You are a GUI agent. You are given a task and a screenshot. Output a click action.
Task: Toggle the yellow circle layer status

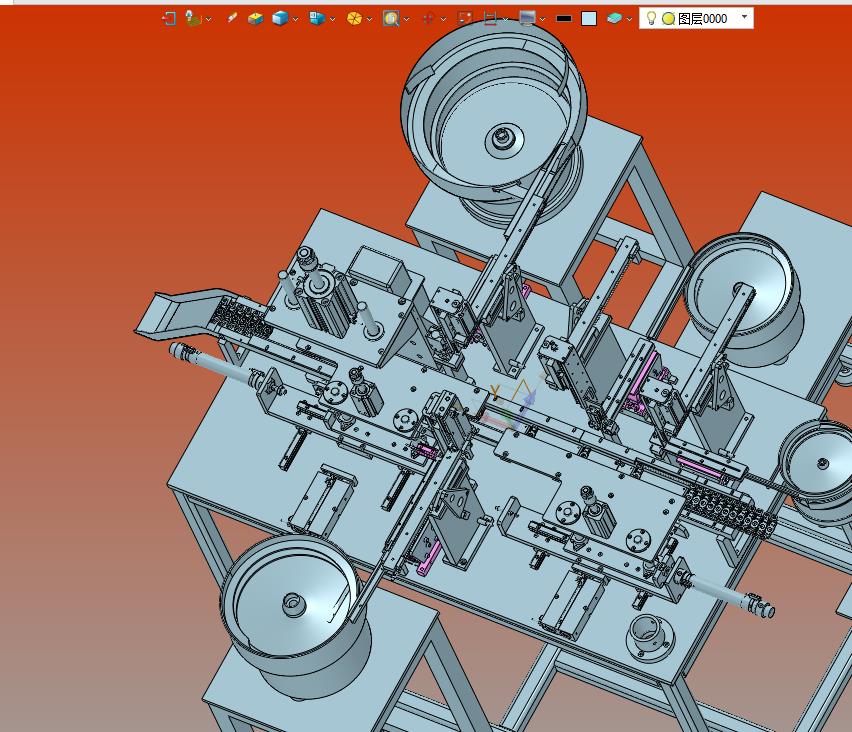pos(668,19)
